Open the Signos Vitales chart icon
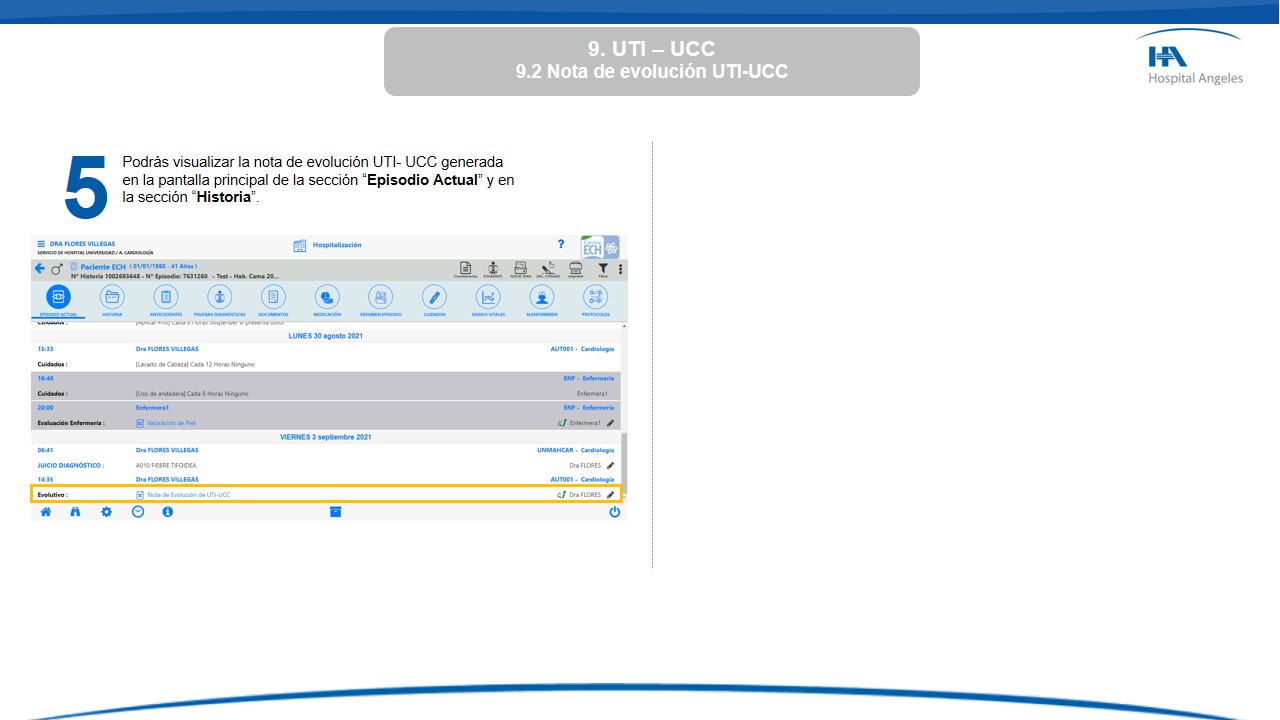 tap(488, 297)
